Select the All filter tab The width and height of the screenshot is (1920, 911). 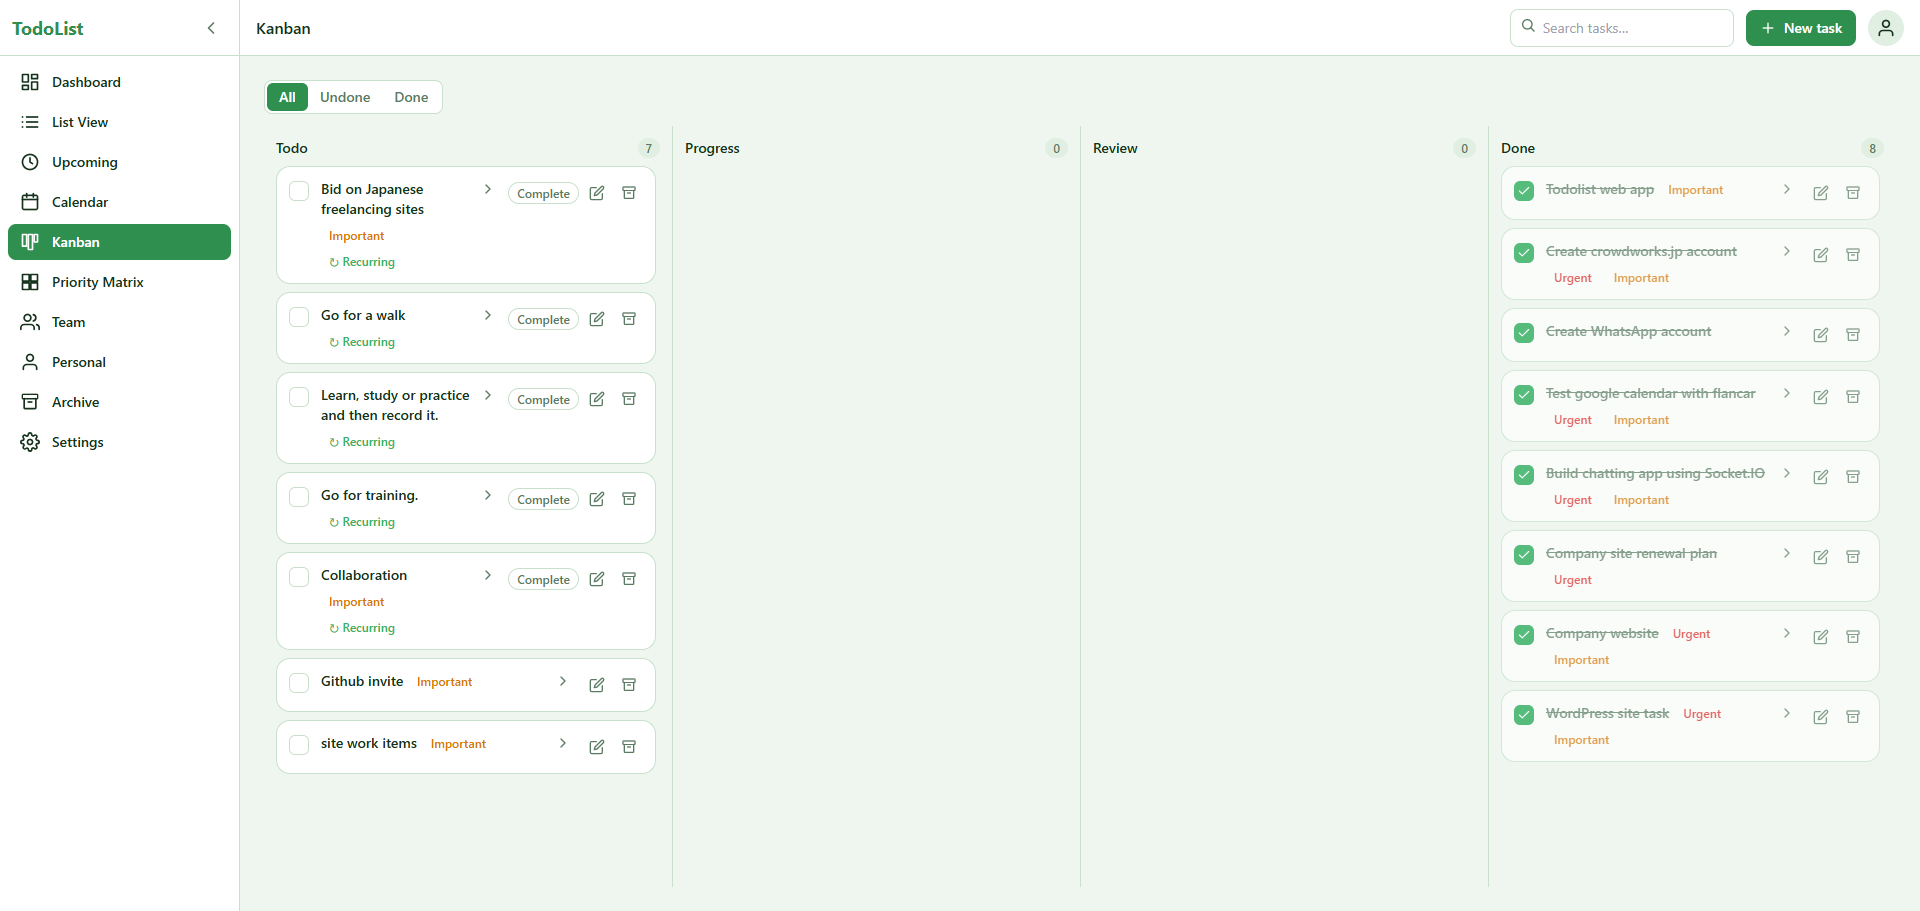pyautogui.click(x=287, y=97)
